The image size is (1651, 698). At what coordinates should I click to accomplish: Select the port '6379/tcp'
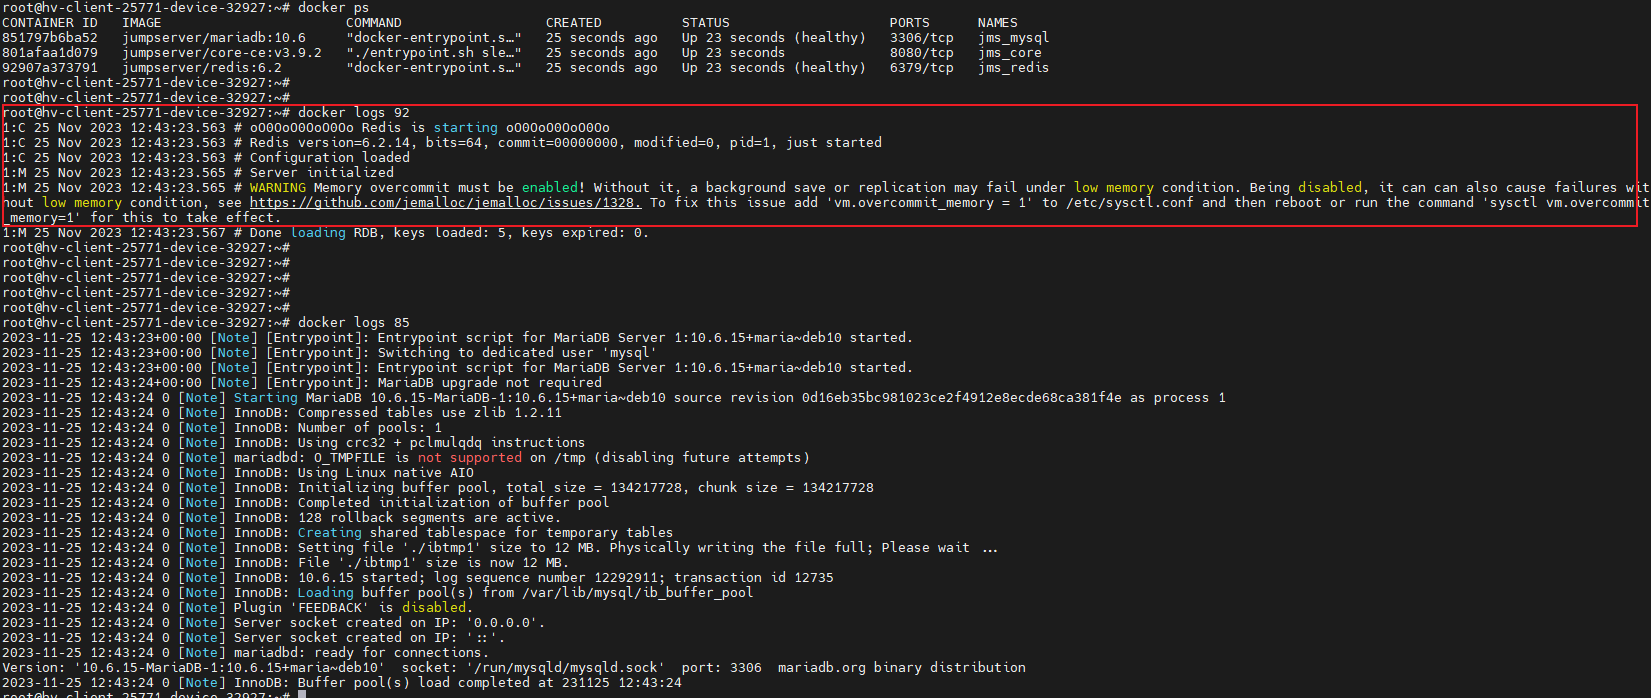pyautogui.click(x=922, y=68)
